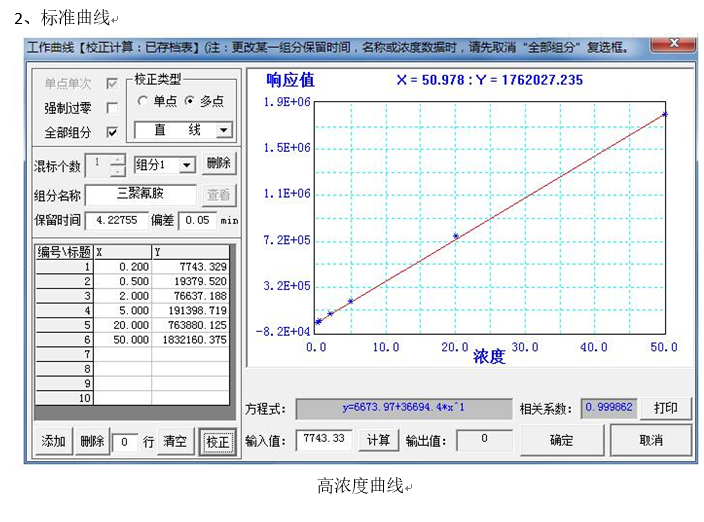Select table row 10 header
This screenshot has height=522, width=704.
pos(64,398)
